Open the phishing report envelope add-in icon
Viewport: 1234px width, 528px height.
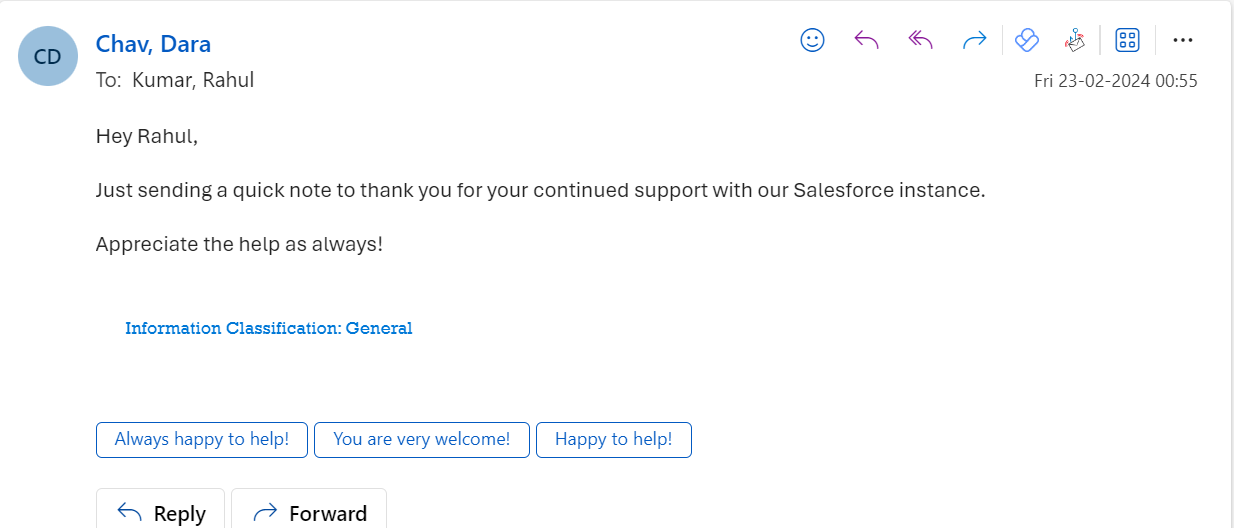1074,40
